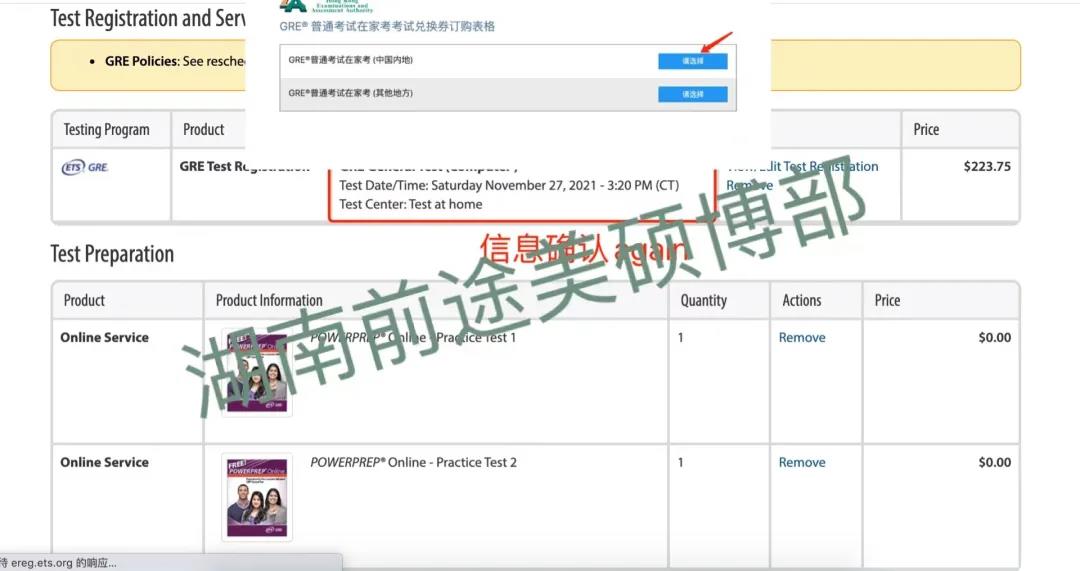Click the 'Product Information' column header
Image resolution: width=1080 pixels, height=571 pixels.
pyautogui.click(x=269, y=300)
